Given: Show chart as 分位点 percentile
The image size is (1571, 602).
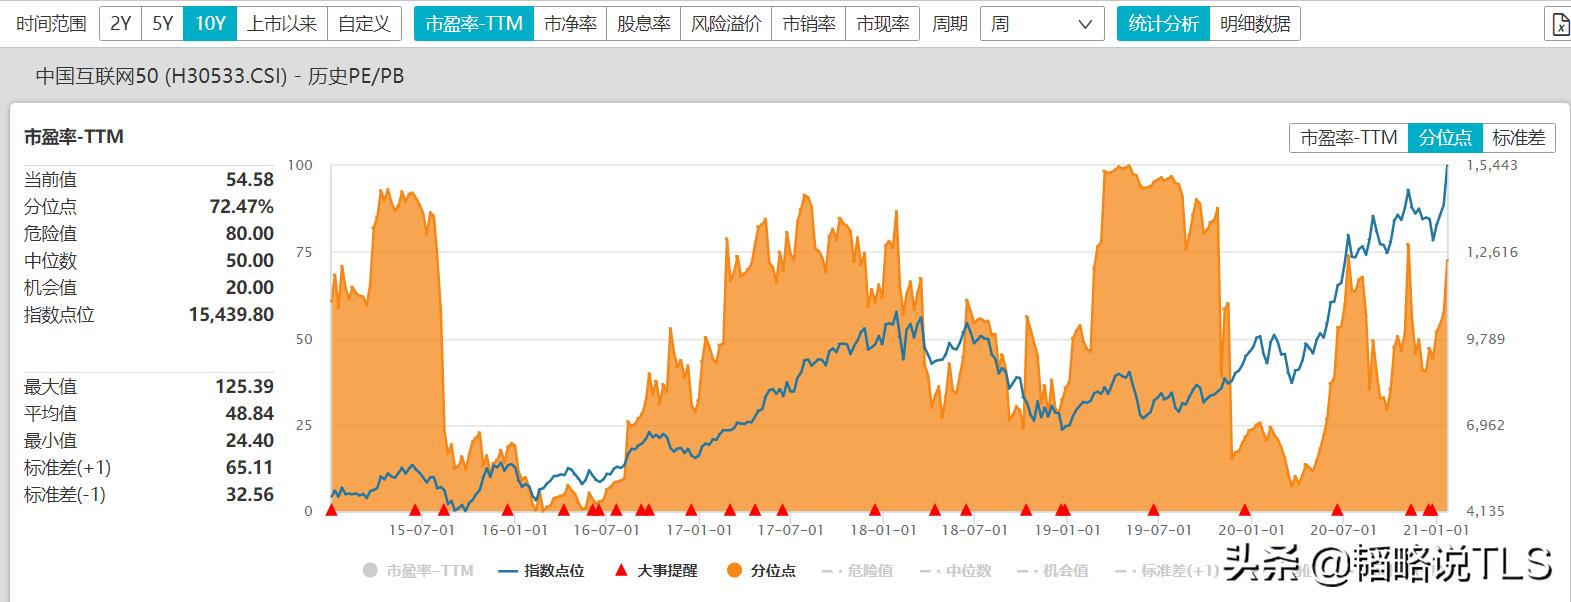Looking at the screenshot, I should [1445, 138].
